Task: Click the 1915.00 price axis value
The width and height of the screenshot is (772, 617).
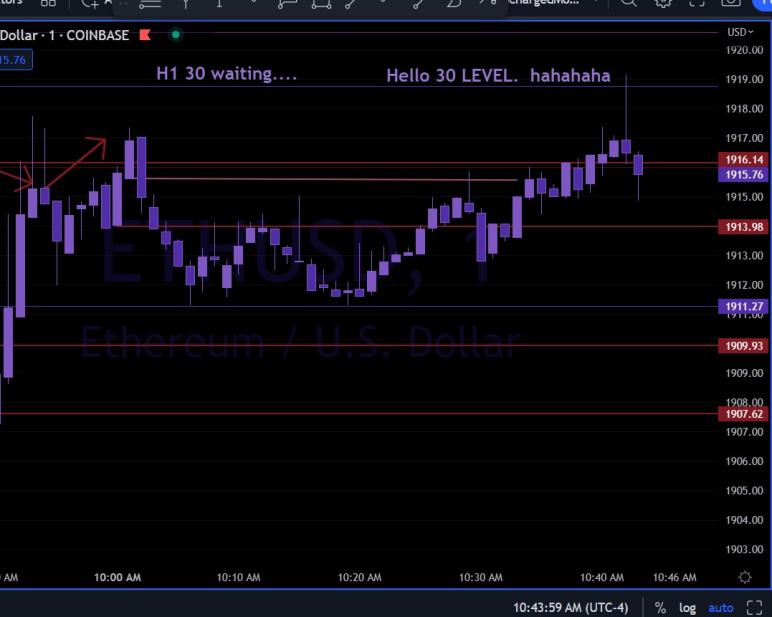Action: pyautogui.click(x=744, y=197)
